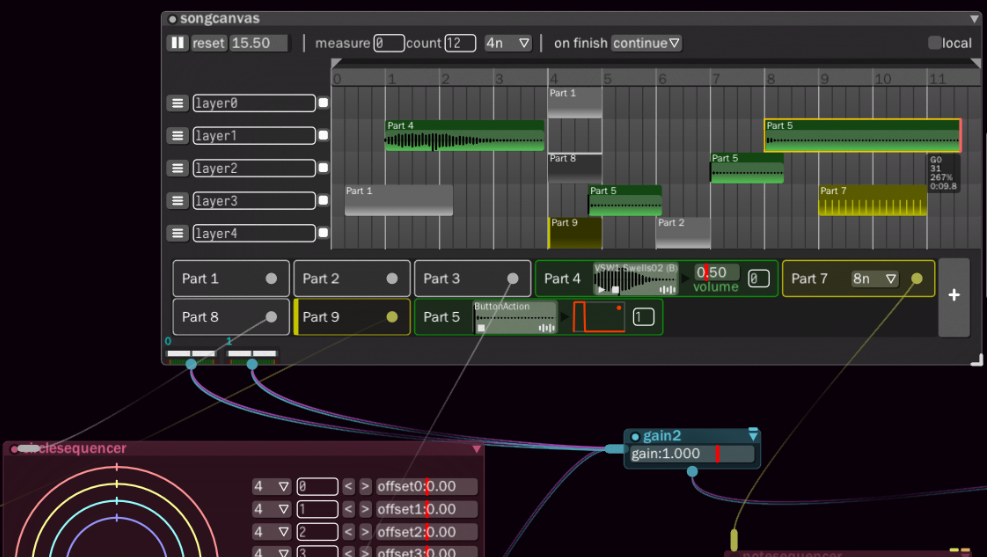
Task: Click the reset button in songcanvas
Action: click(x=208, y=43)
